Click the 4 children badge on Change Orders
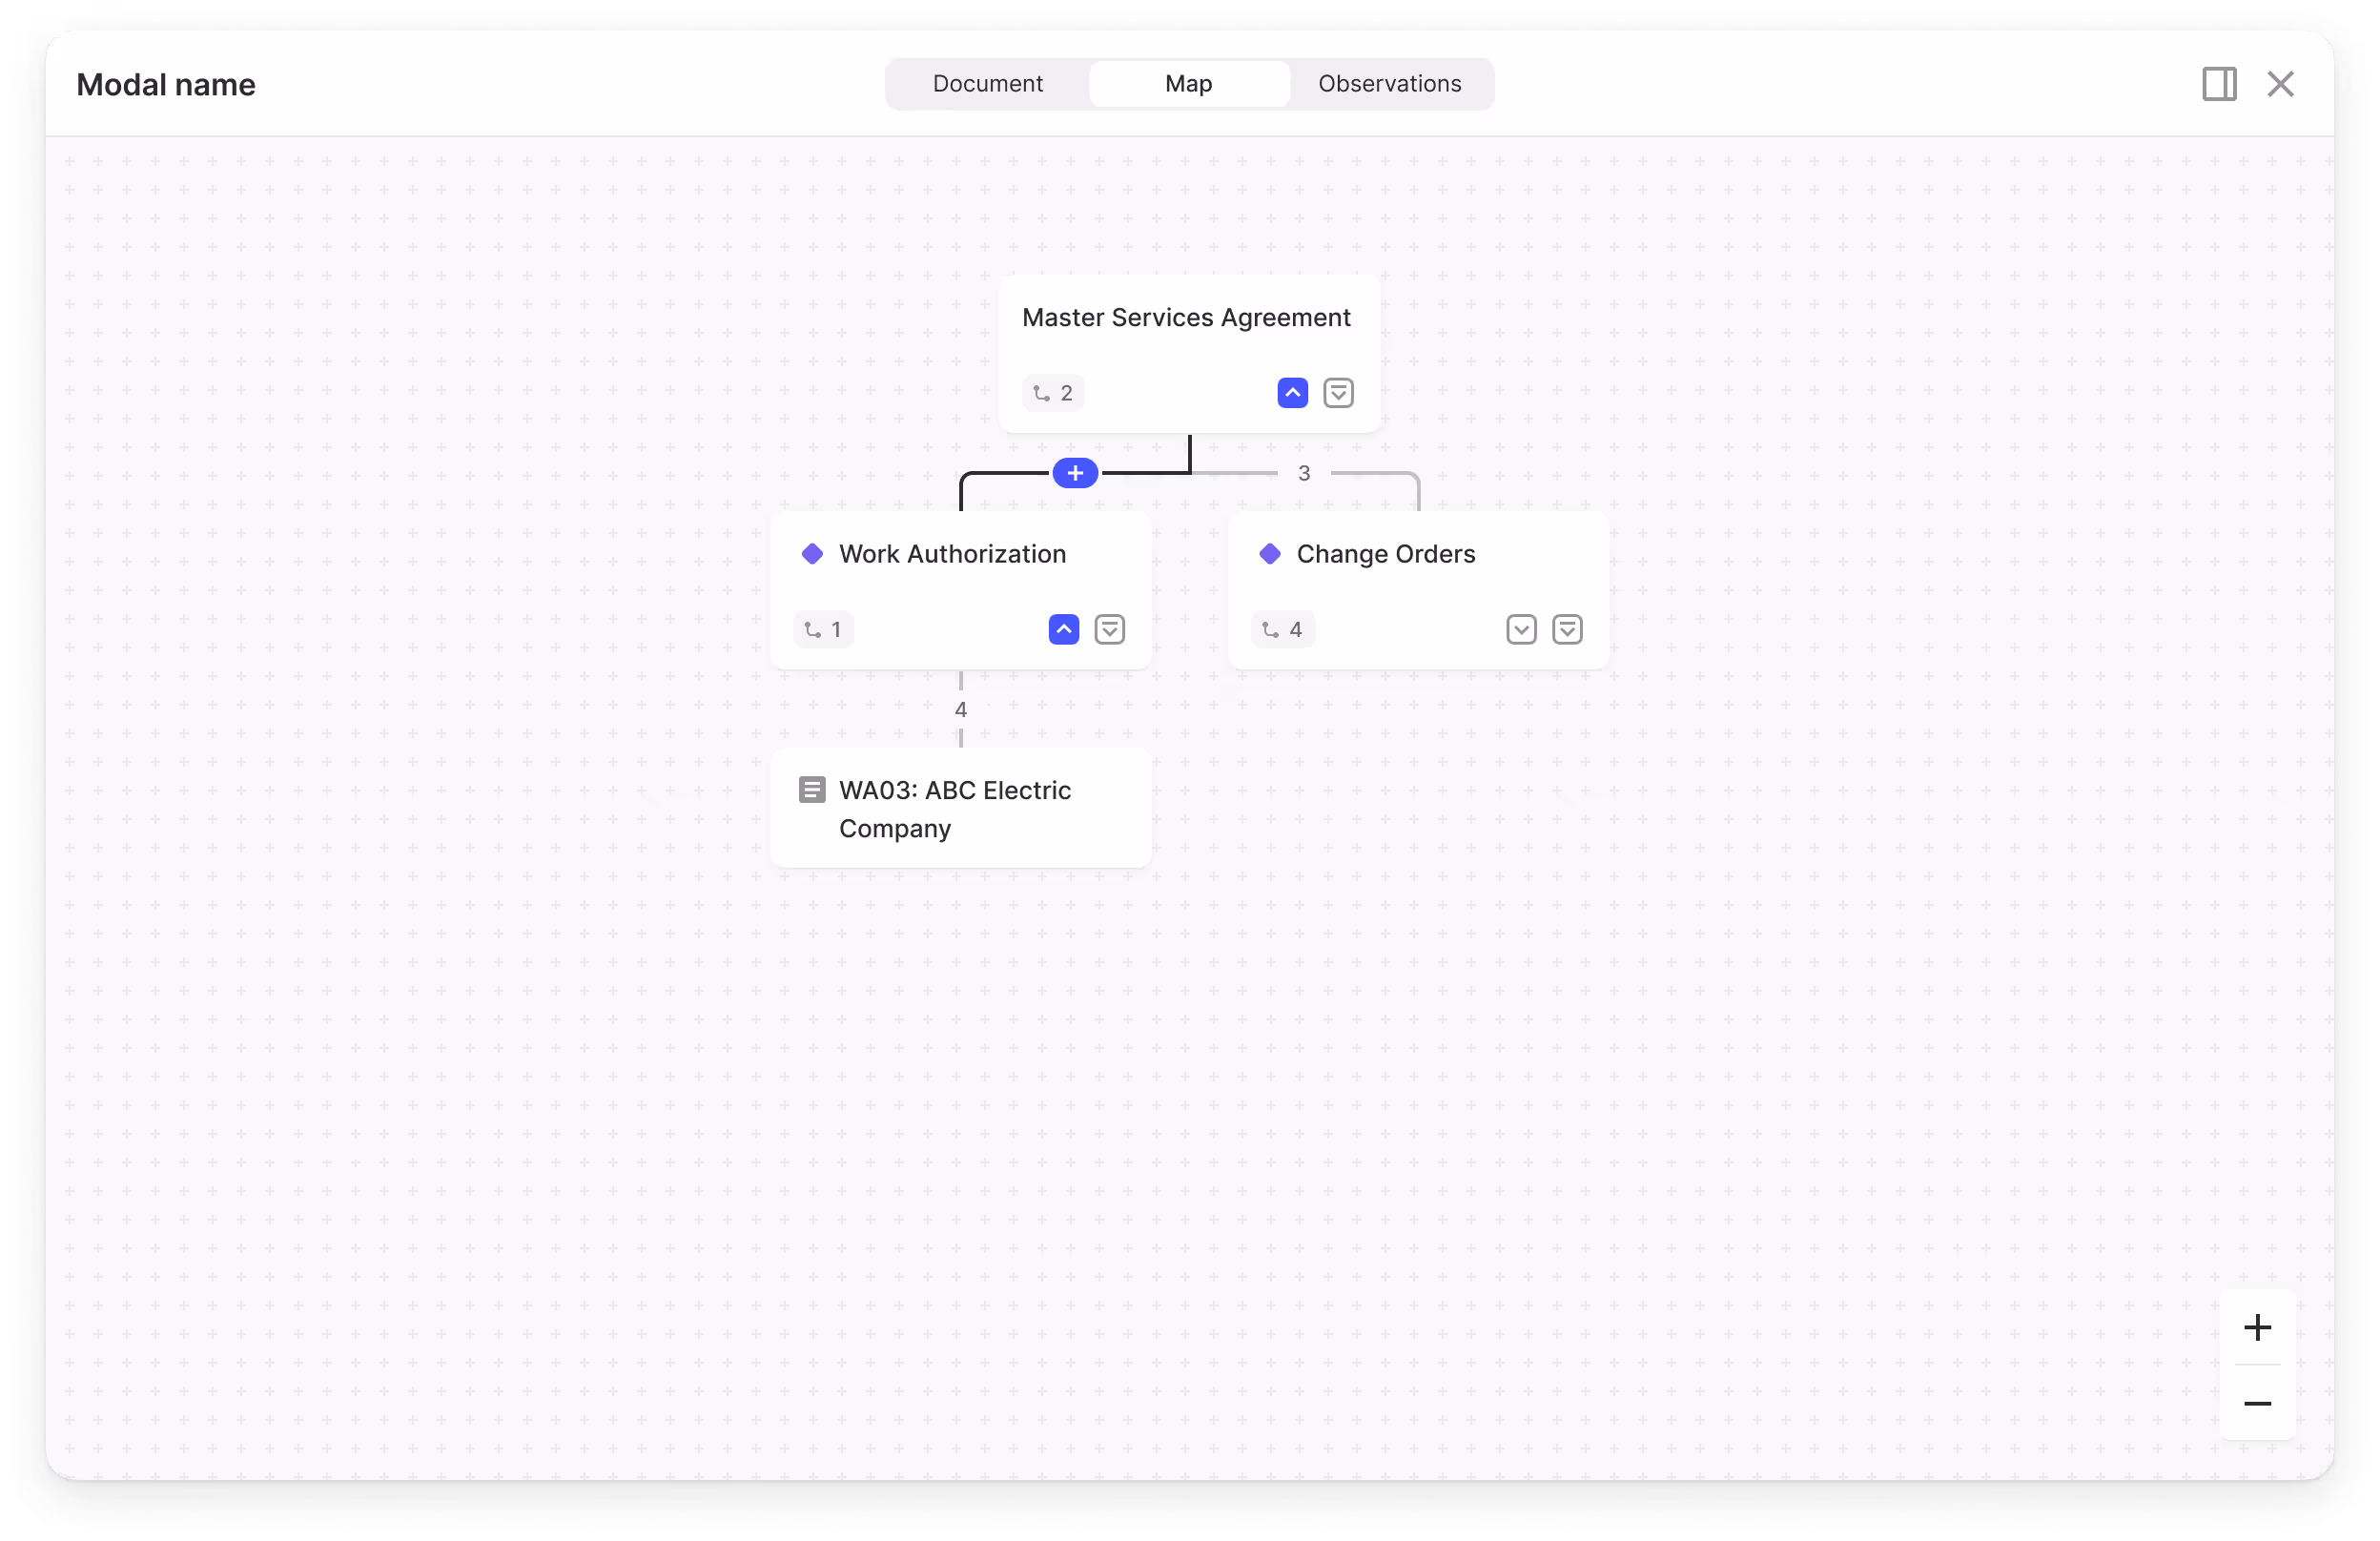Image resolution: width=2380 pixels, height=1541 pixels. pyautogui.click(x=1282, y=630)
